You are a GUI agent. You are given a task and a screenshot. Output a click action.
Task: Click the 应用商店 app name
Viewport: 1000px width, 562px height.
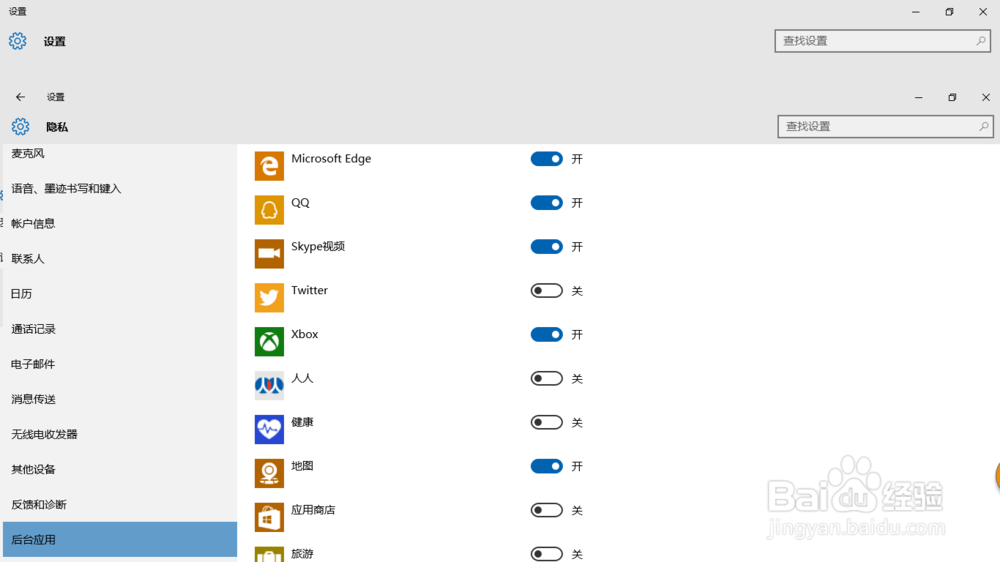313,510
